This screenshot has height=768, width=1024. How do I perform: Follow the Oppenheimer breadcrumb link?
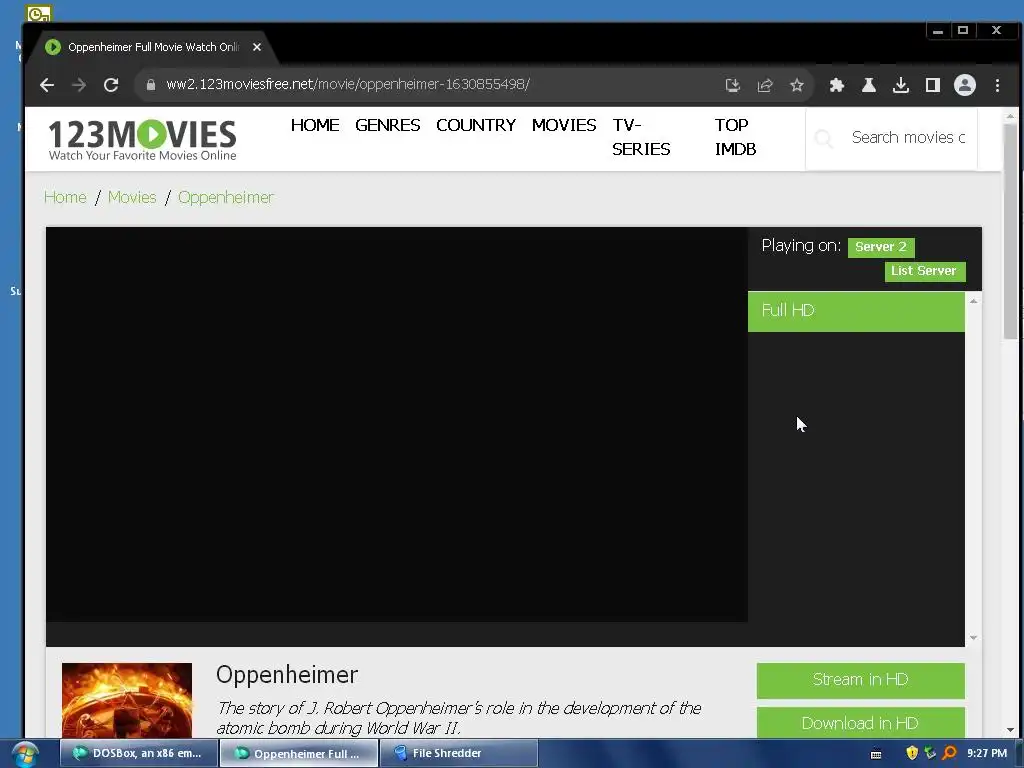tap(226, 197)
